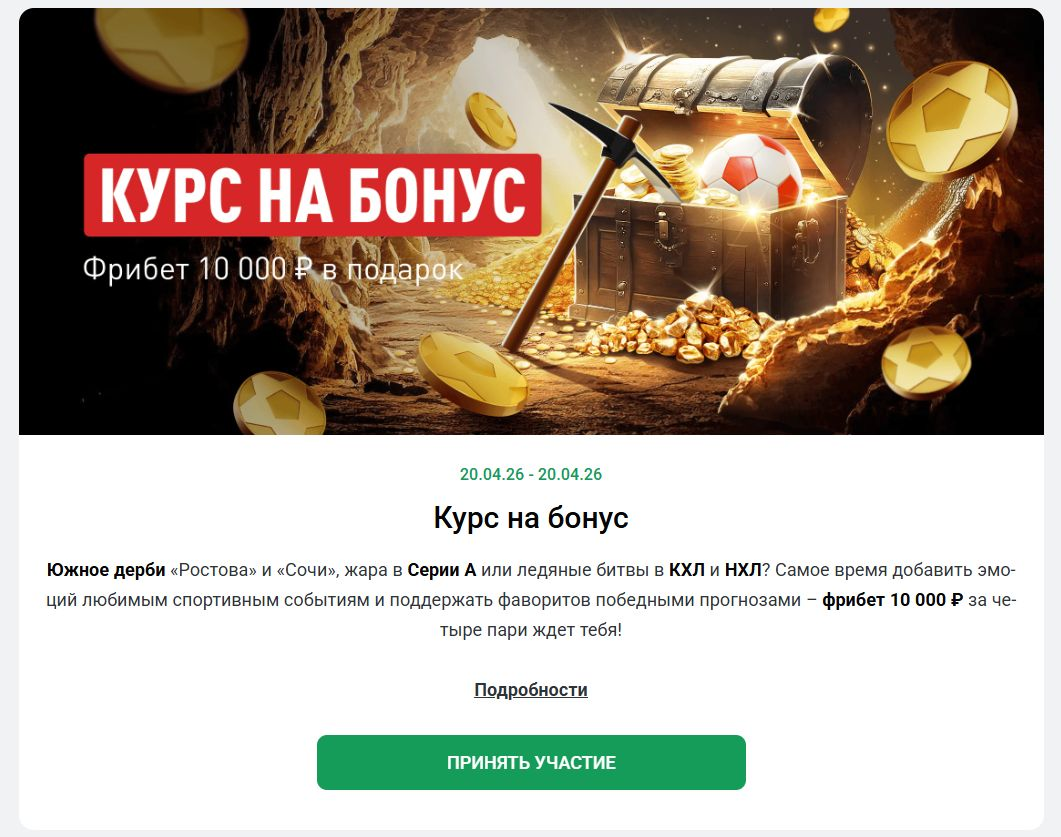This screenshot has width=1061, height=837.
Task: Click the tilted gold coin below the pickaxe
Action: [x=472, y=374]
